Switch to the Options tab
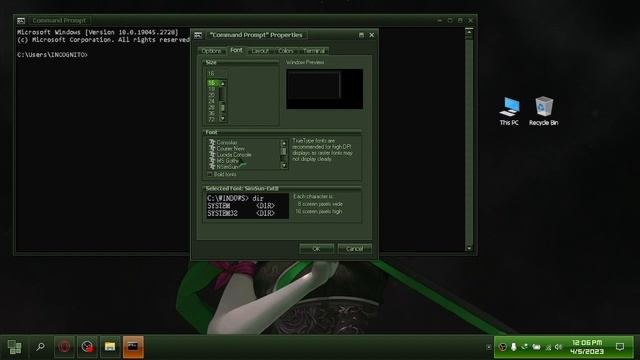 pyautogui.click(x=211, y=51)
